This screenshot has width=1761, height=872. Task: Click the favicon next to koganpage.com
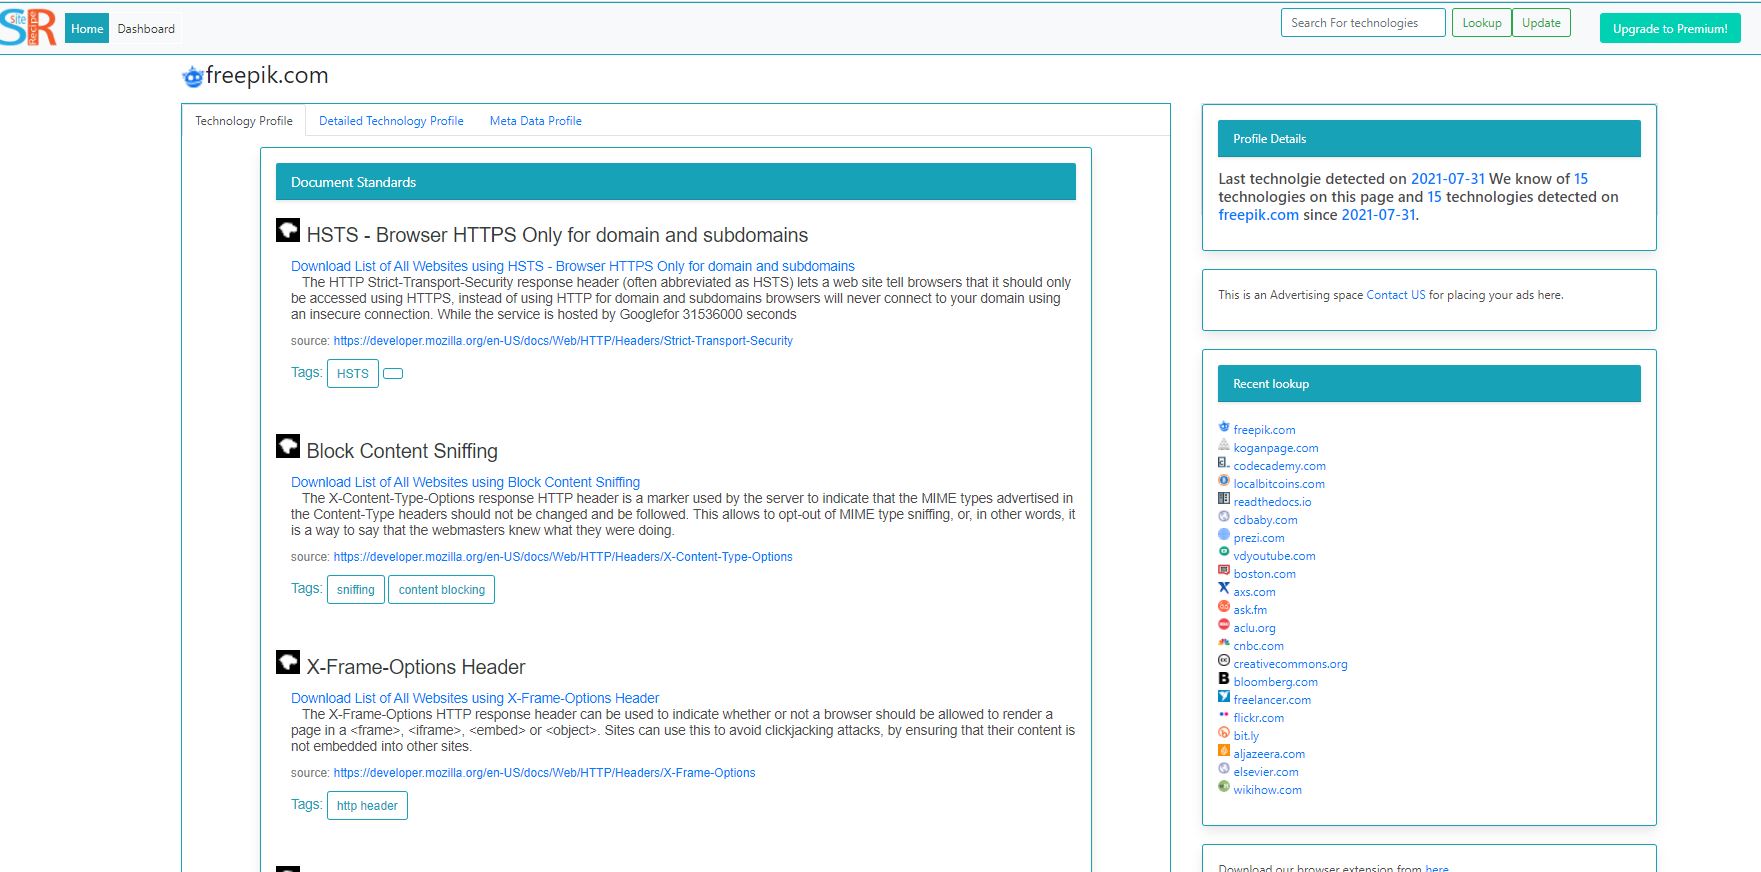(1224, 445)
